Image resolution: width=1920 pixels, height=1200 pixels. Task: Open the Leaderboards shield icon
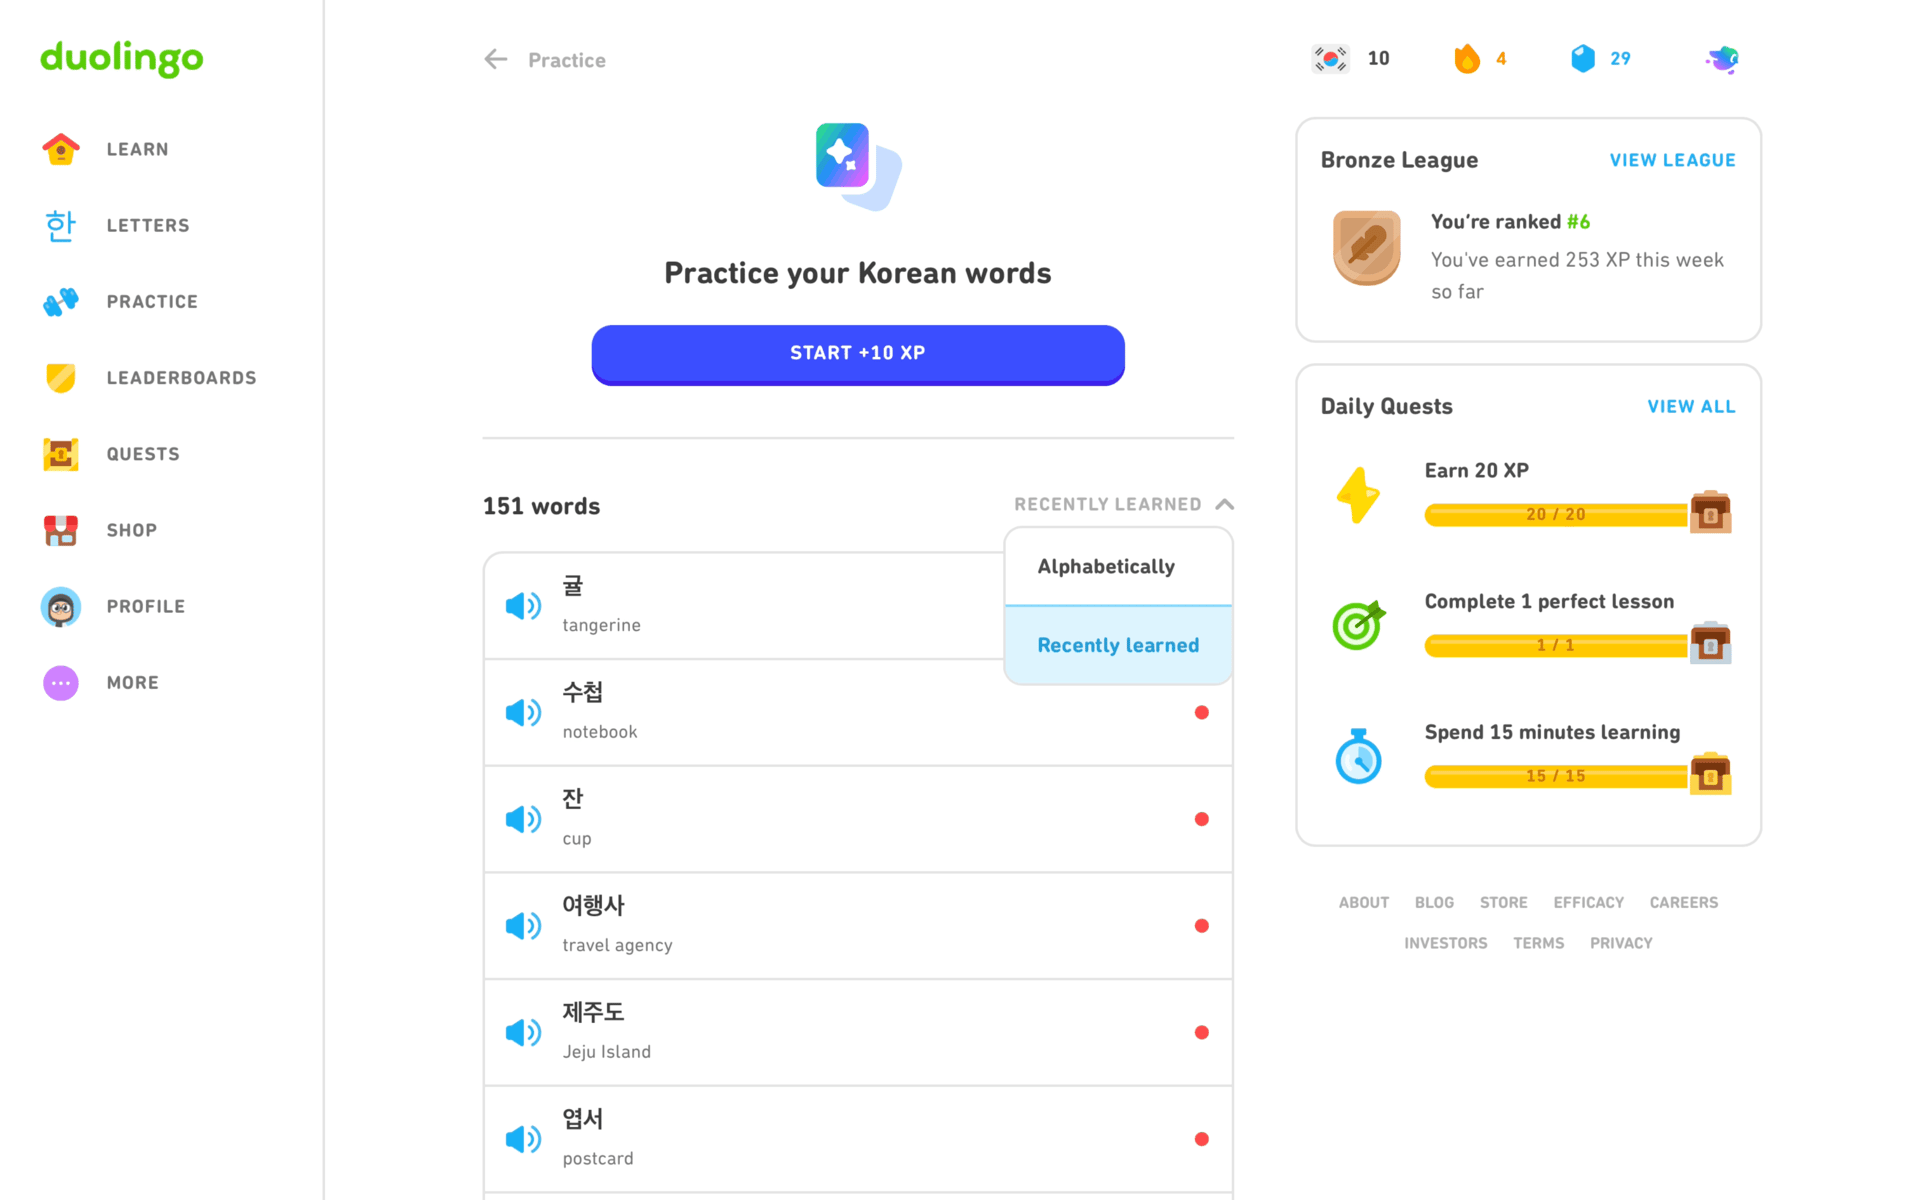(61, 377)
